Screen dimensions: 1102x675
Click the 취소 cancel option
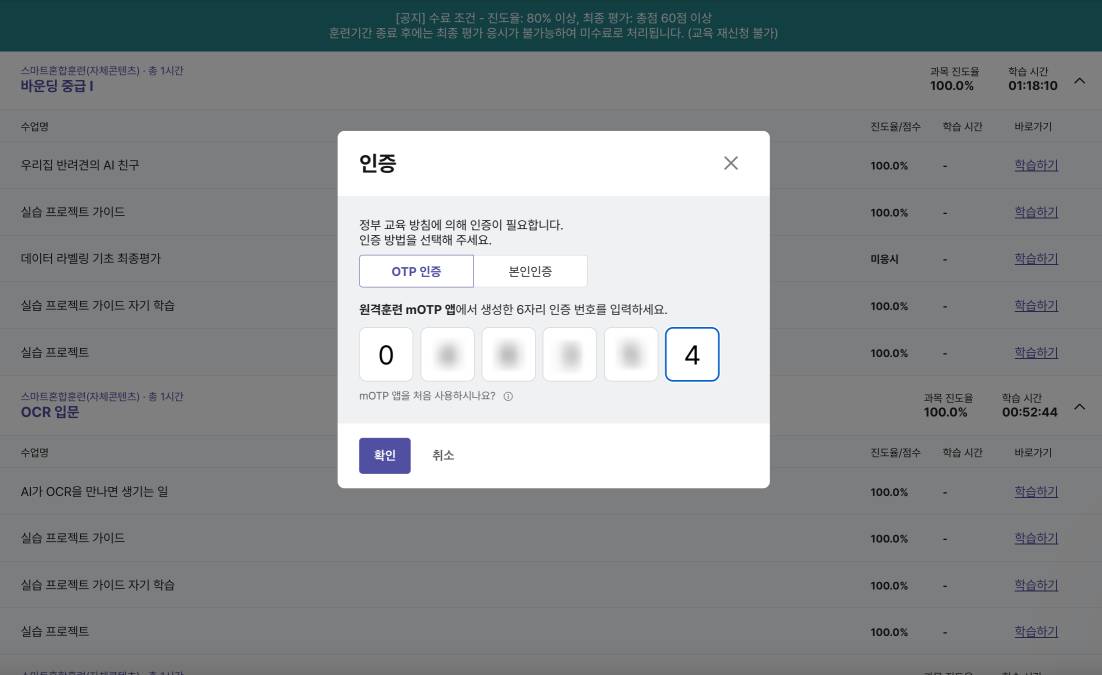pos(443,455)
